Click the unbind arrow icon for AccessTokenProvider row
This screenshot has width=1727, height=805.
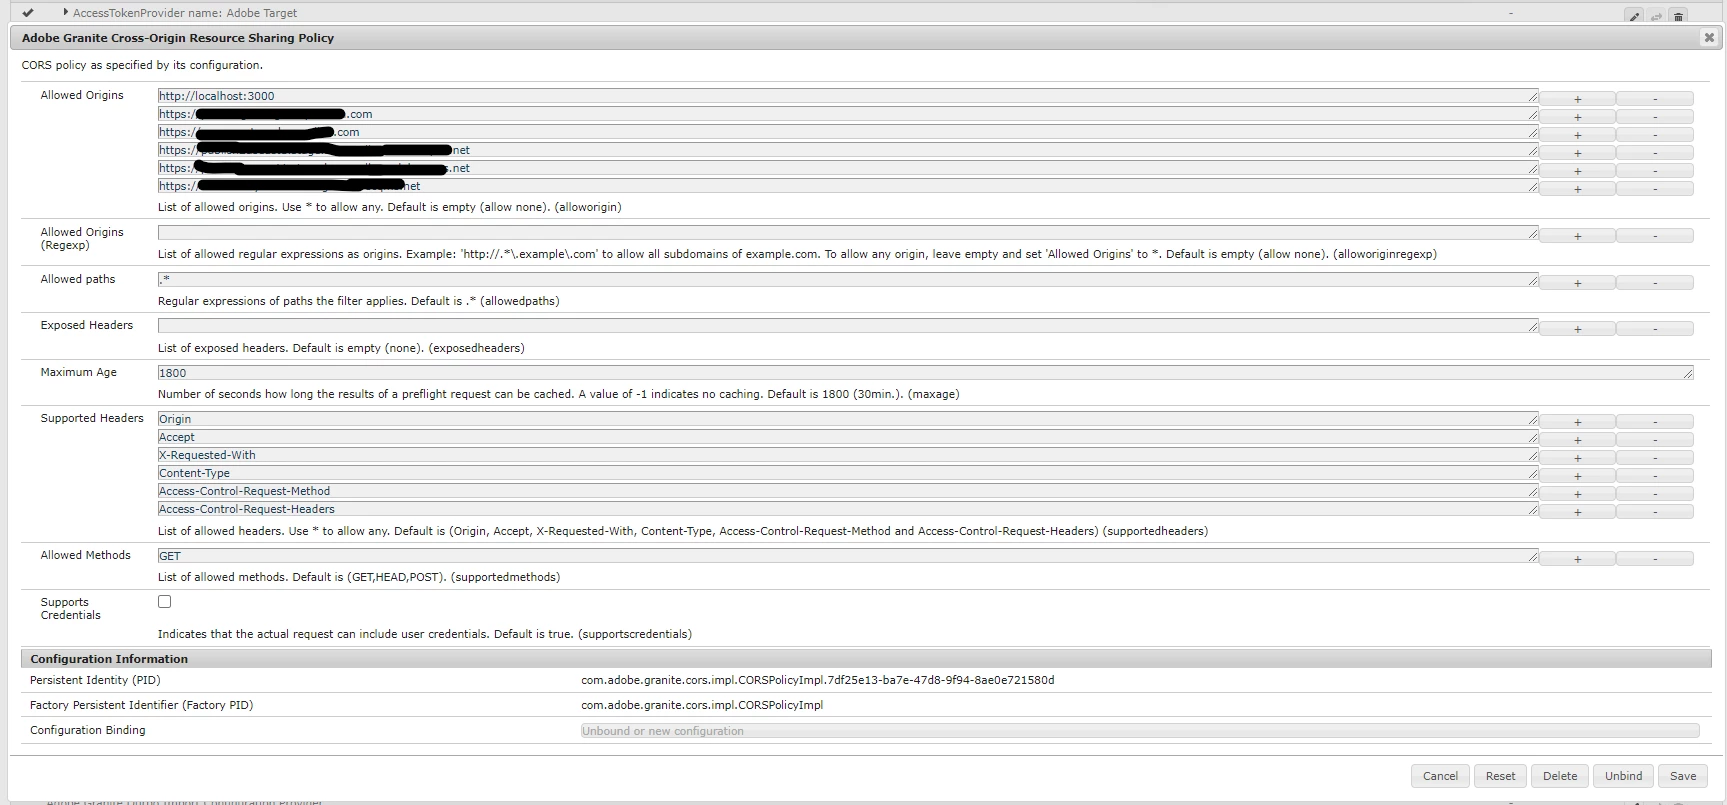1656,16
